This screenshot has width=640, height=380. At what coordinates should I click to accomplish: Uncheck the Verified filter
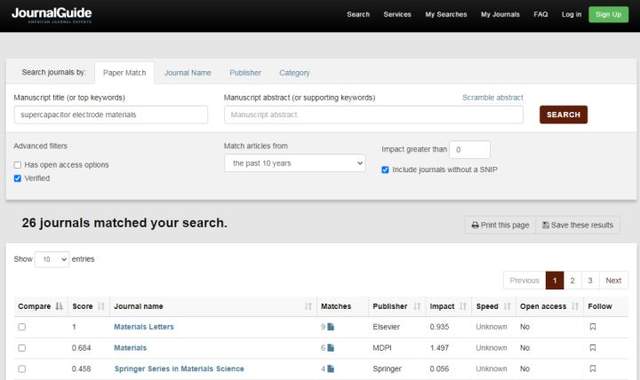click(x=17, y=178)
